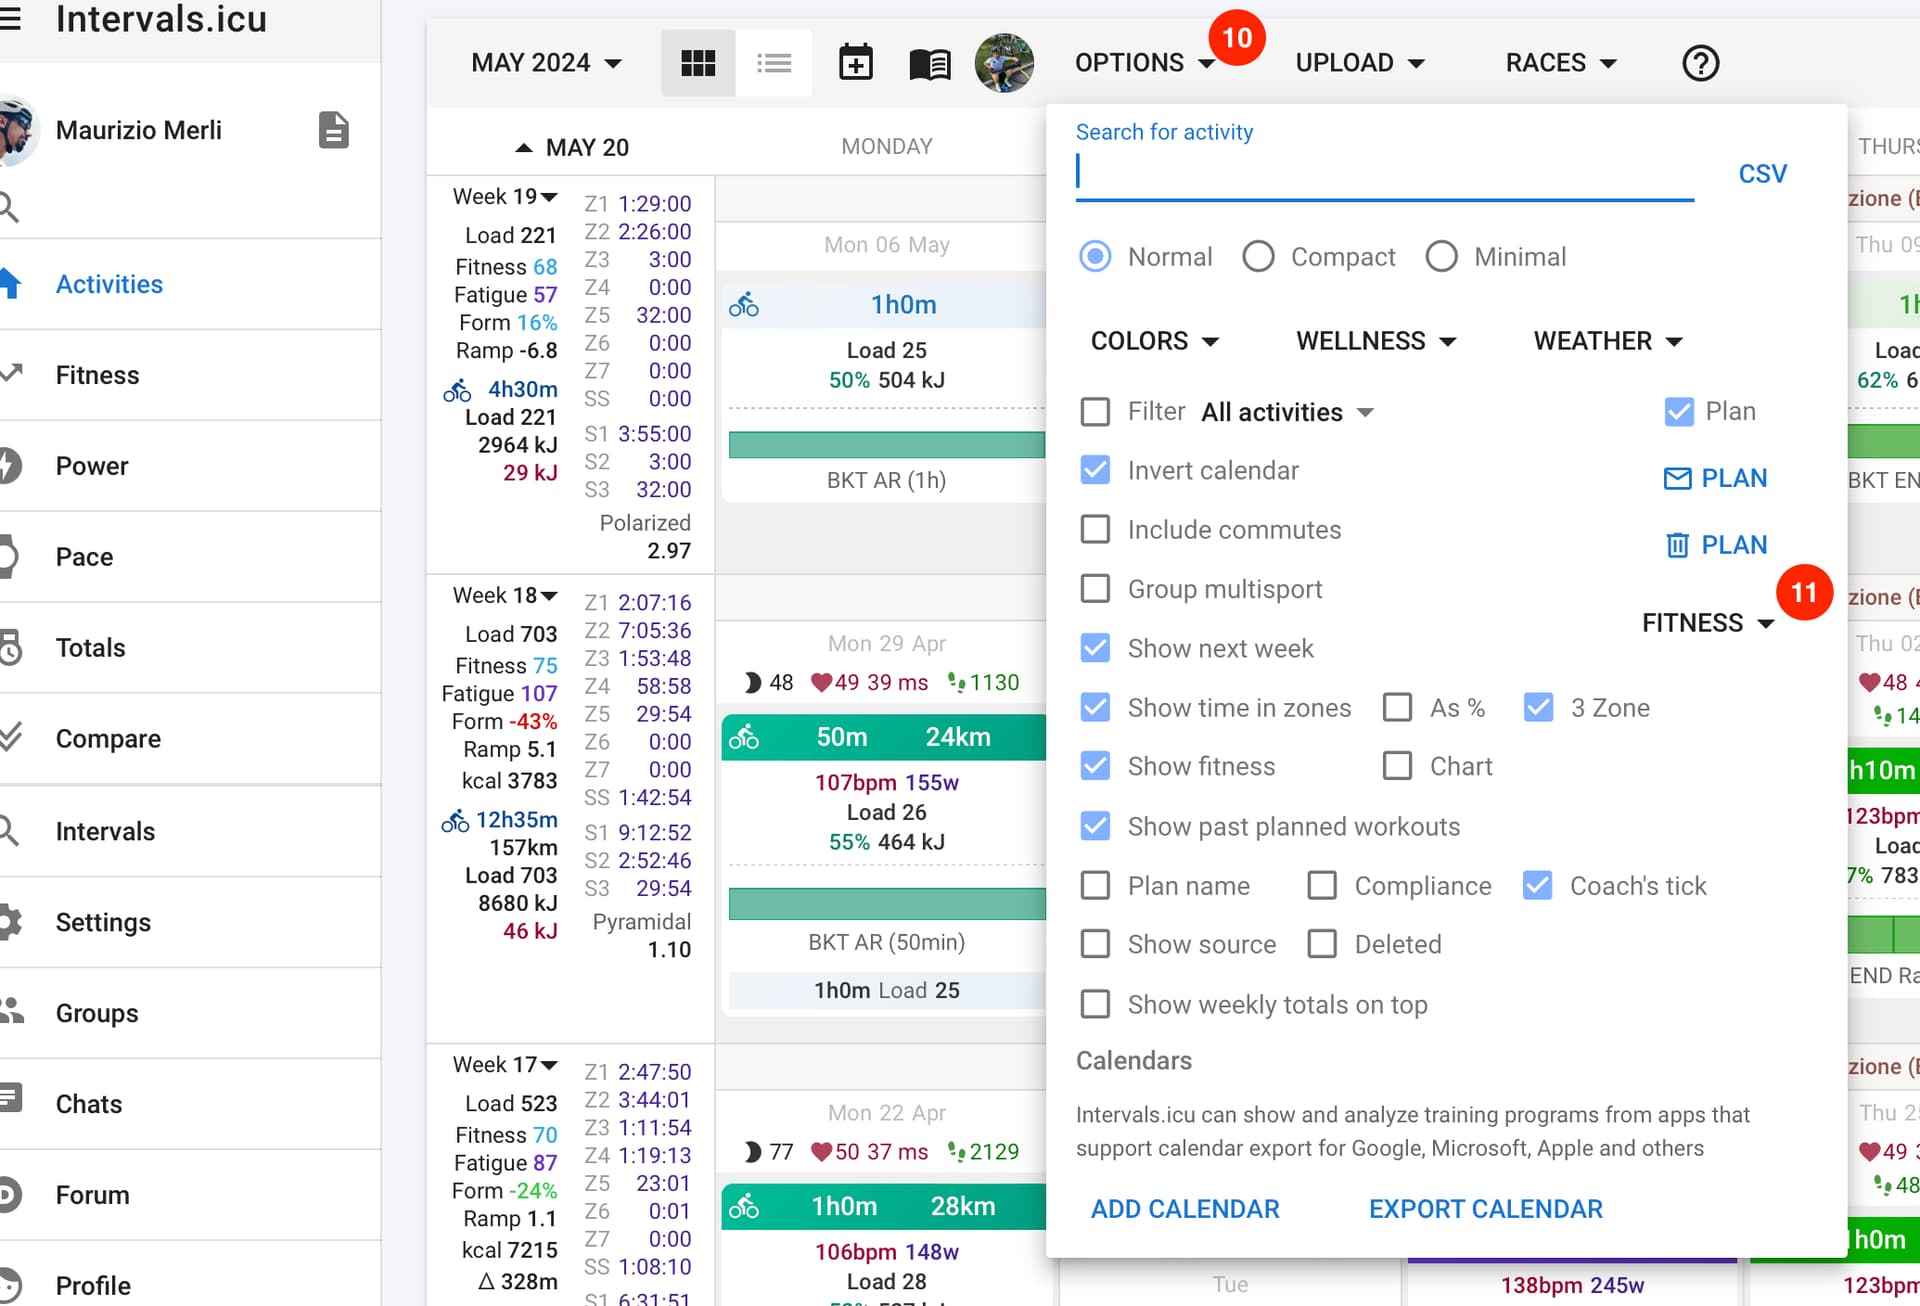
Task: Enable the Chart checkbox
Action: pos(1397,766)
